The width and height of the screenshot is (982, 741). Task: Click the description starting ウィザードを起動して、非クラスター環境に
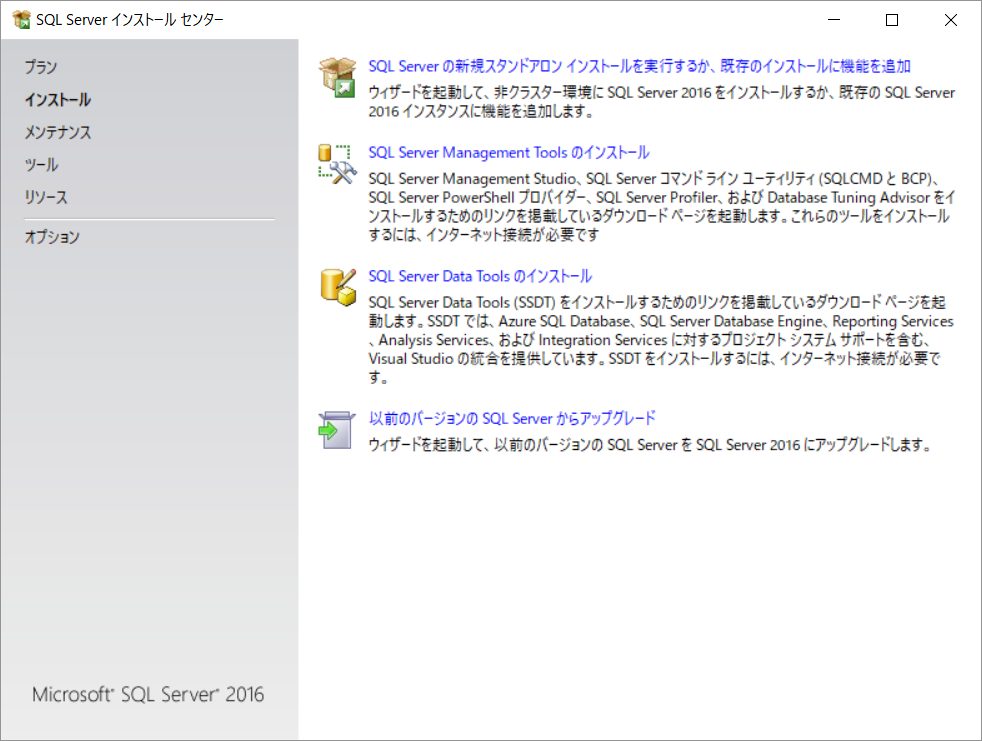pos(661,101)
